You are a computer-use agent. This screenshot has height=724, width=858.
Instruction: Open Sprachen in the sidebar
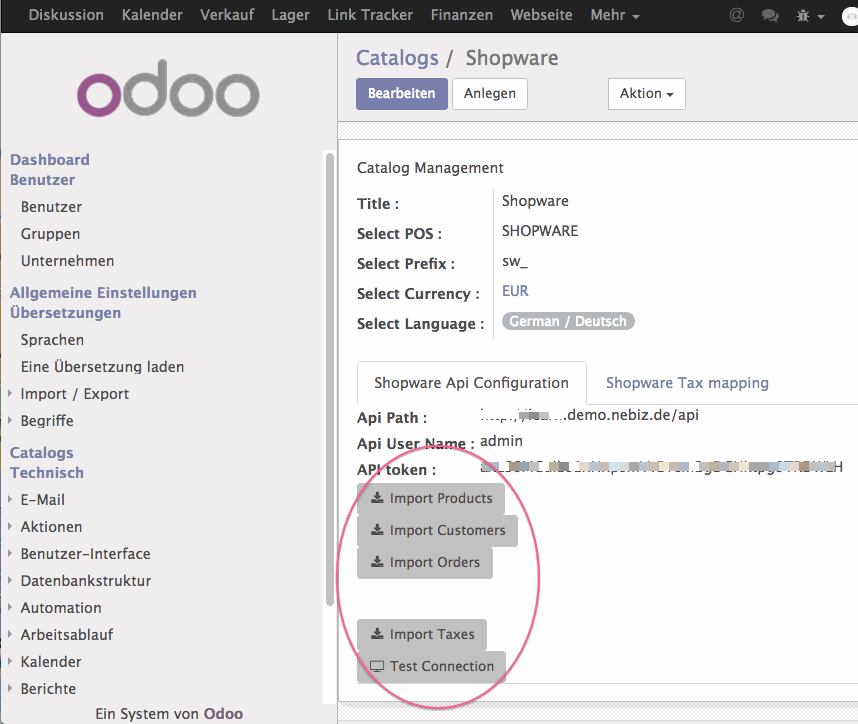point(52,340)
